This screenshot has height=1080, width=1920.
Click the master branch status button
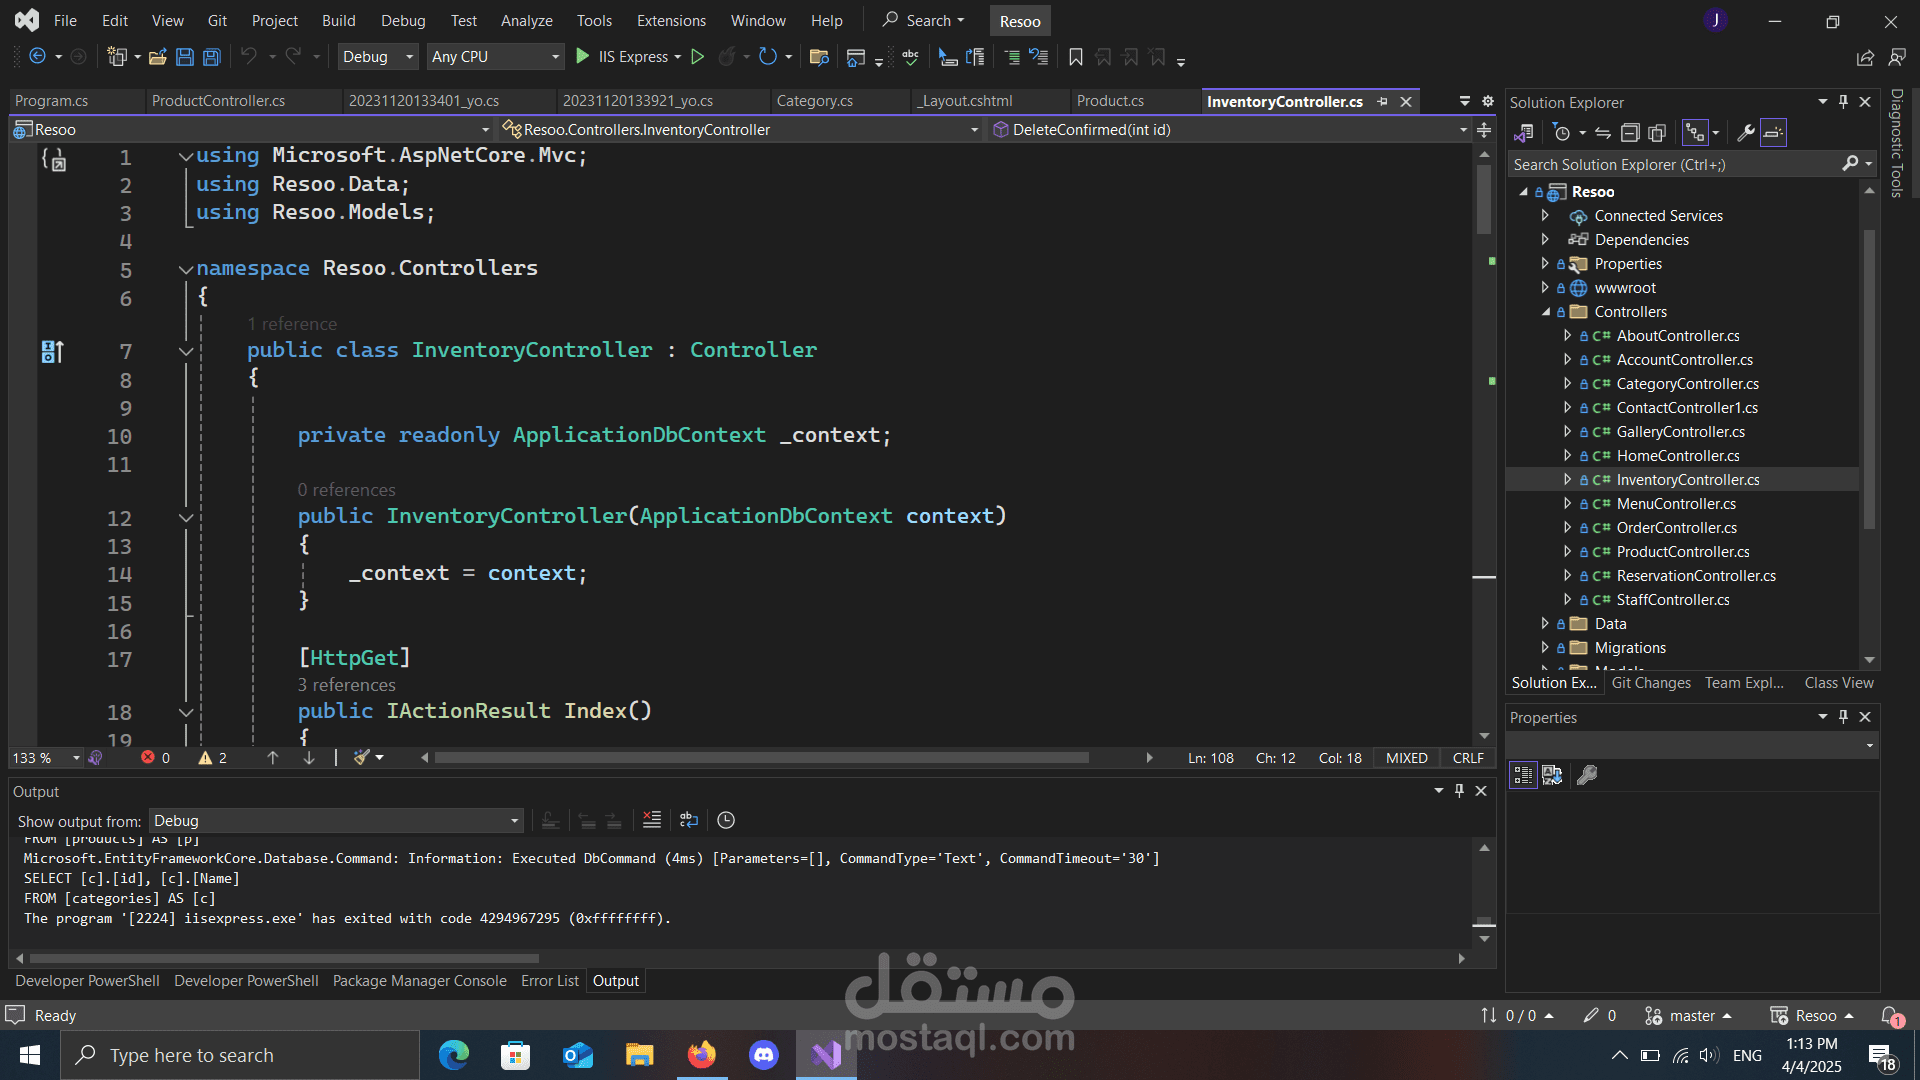tap(1690, 1015)
